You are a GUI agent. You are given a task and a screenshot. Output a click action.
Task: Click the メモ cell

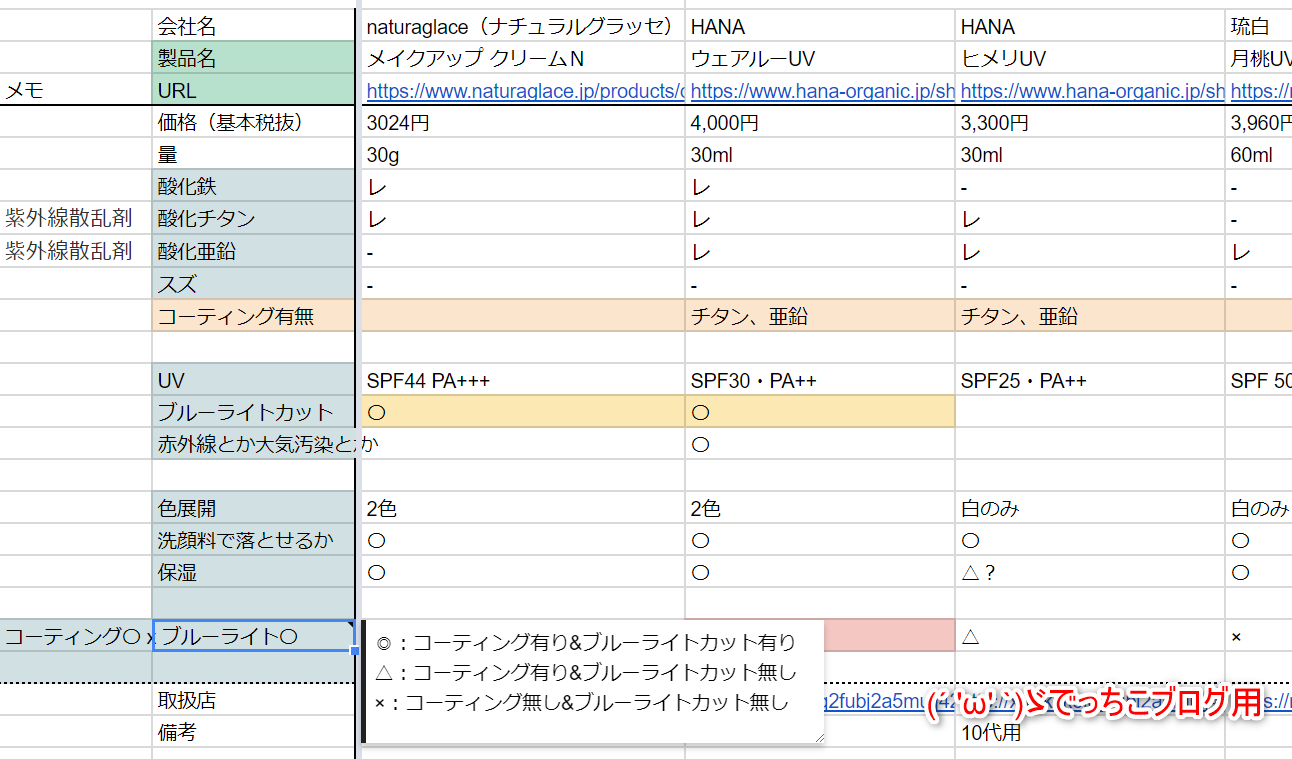[75, 90]
